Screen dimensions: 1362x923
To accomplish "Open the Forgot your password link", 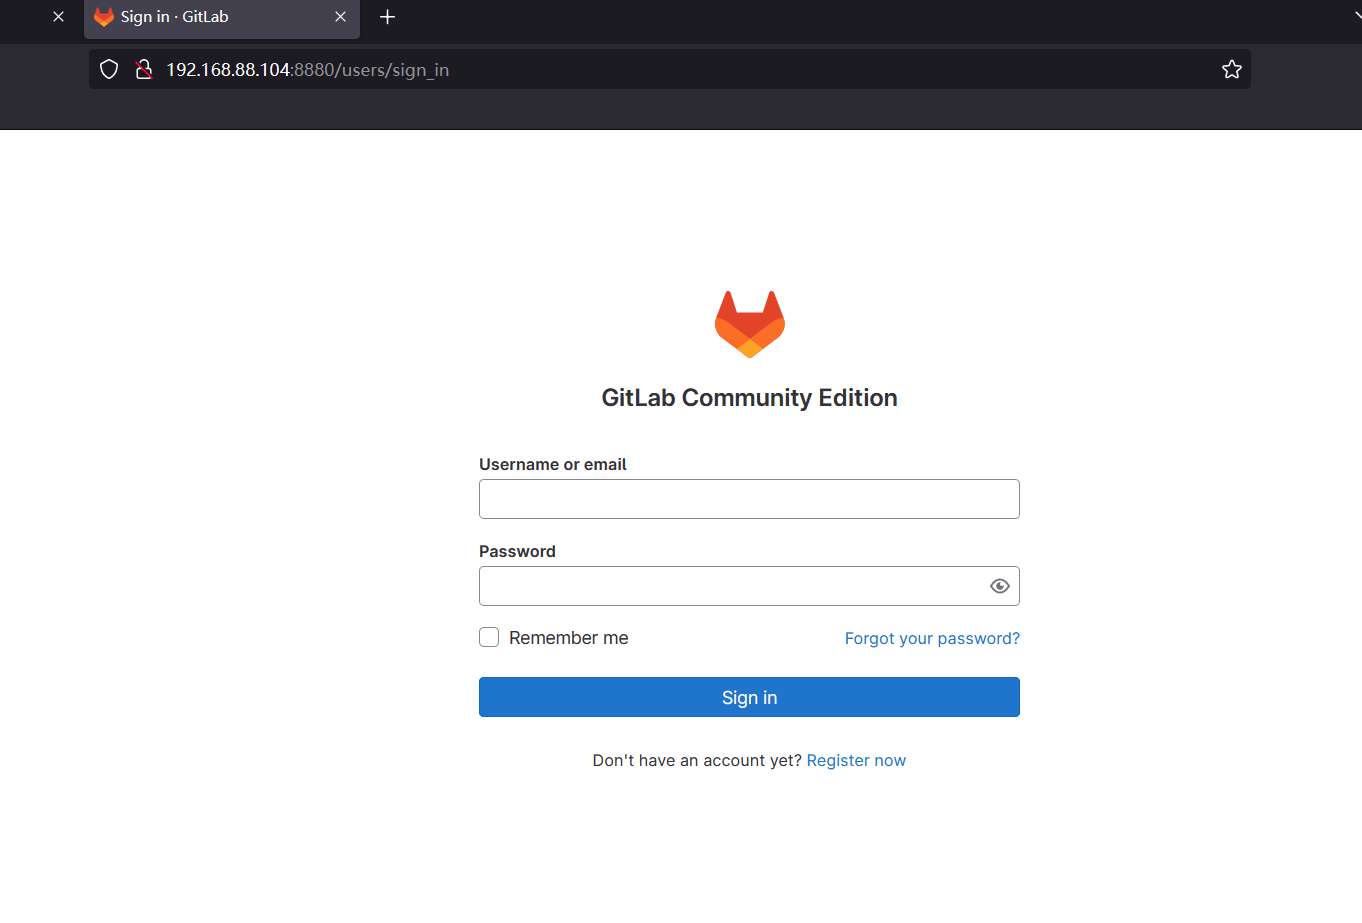I will 932,638.
